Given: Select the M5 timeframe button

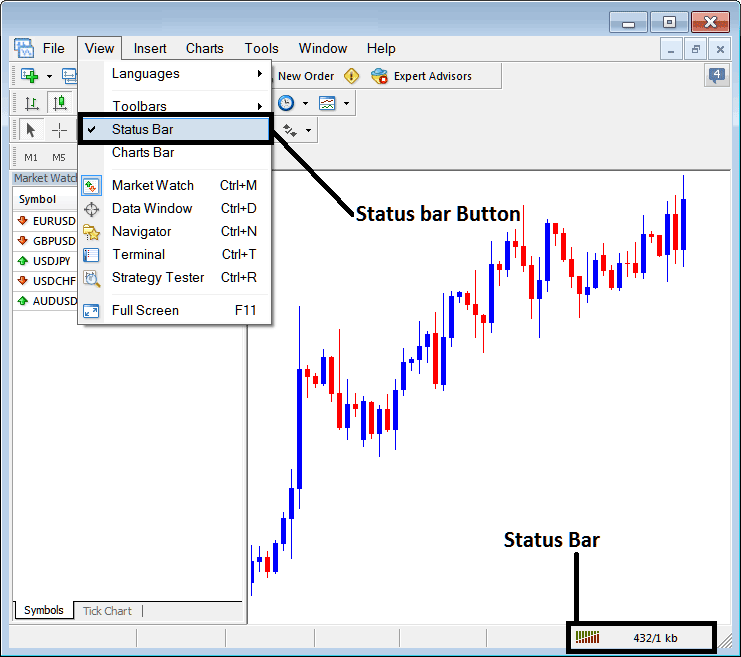Looking at the screenshot, I should click(59, 157).
